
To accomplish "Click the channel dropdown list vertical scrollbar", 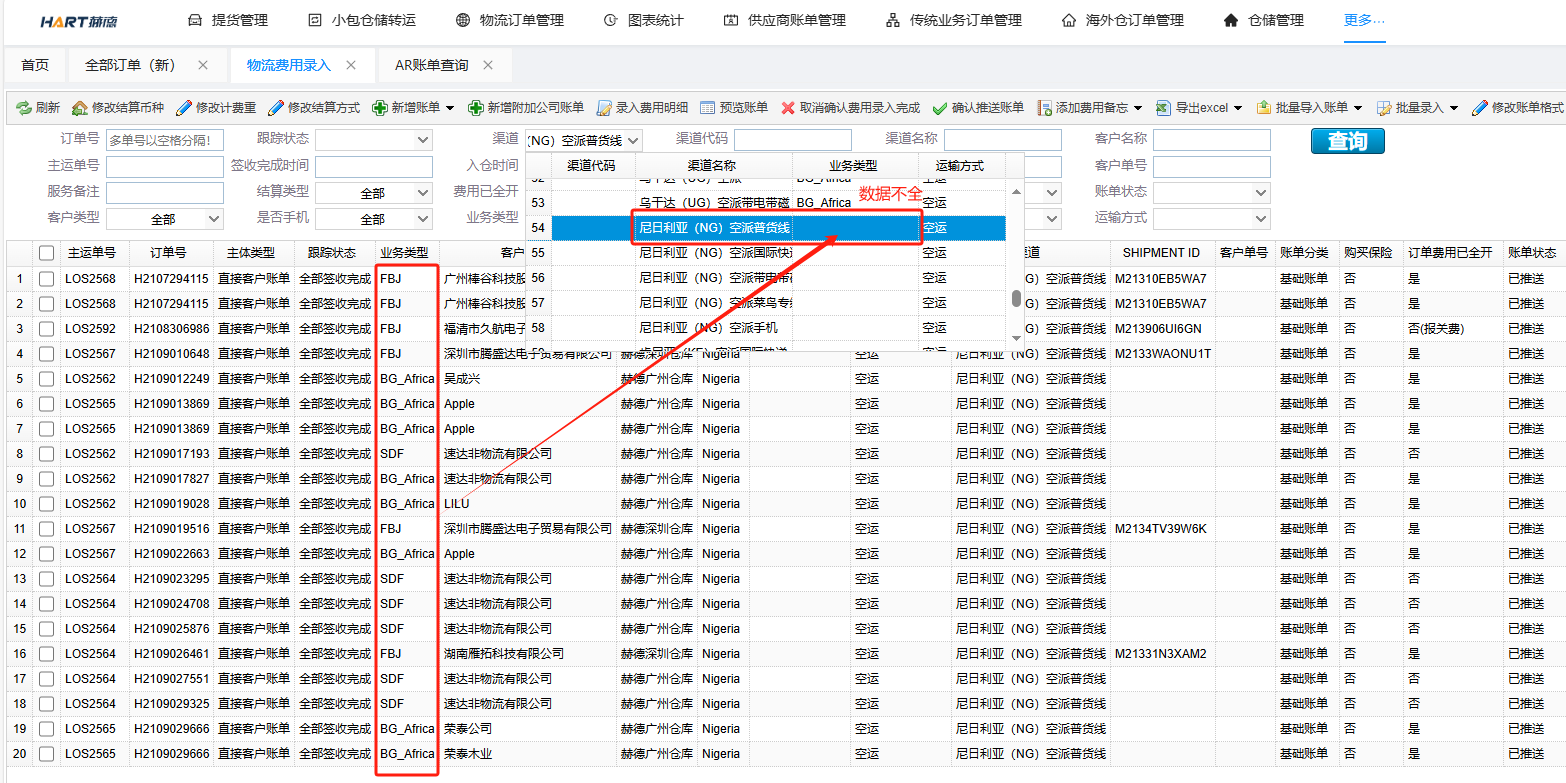I will [1016, 297].
